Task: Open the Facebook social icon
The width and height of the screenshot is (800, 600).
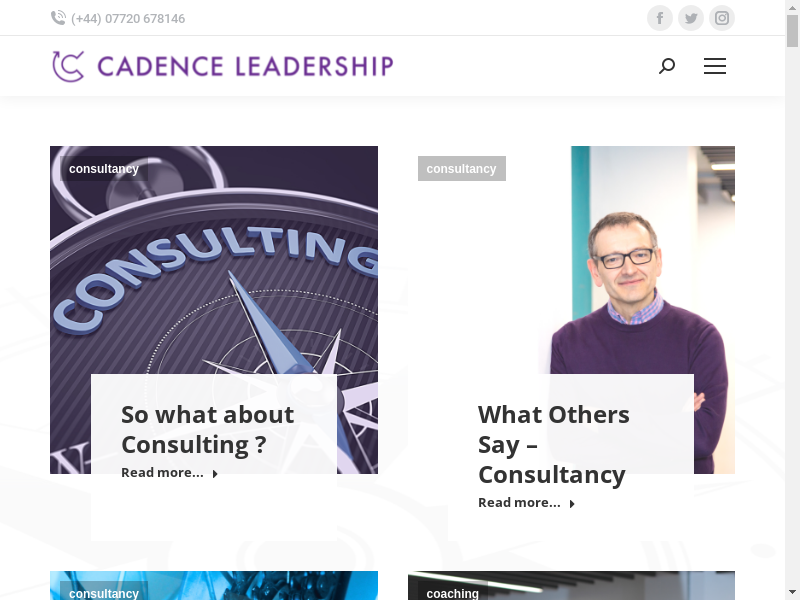Action: tap(660, 18)
